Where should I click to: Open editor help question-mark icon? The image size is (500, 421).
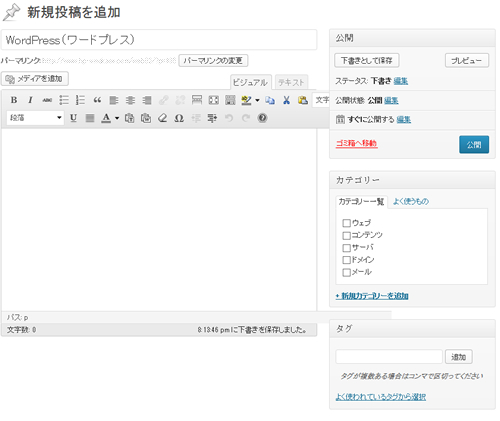click(x=263, y=118)
